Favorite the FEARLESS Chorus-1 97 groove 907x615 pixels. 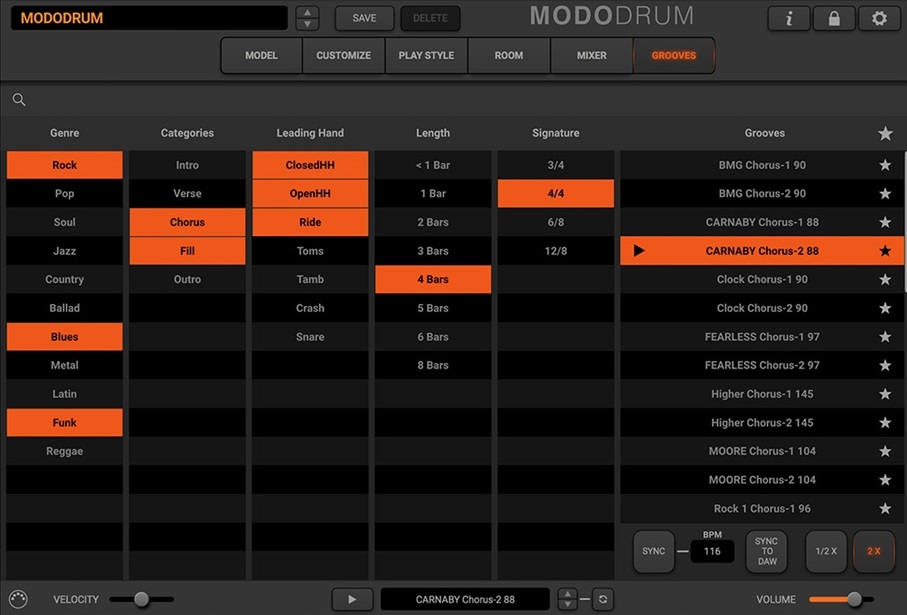[x=885, y=337]
